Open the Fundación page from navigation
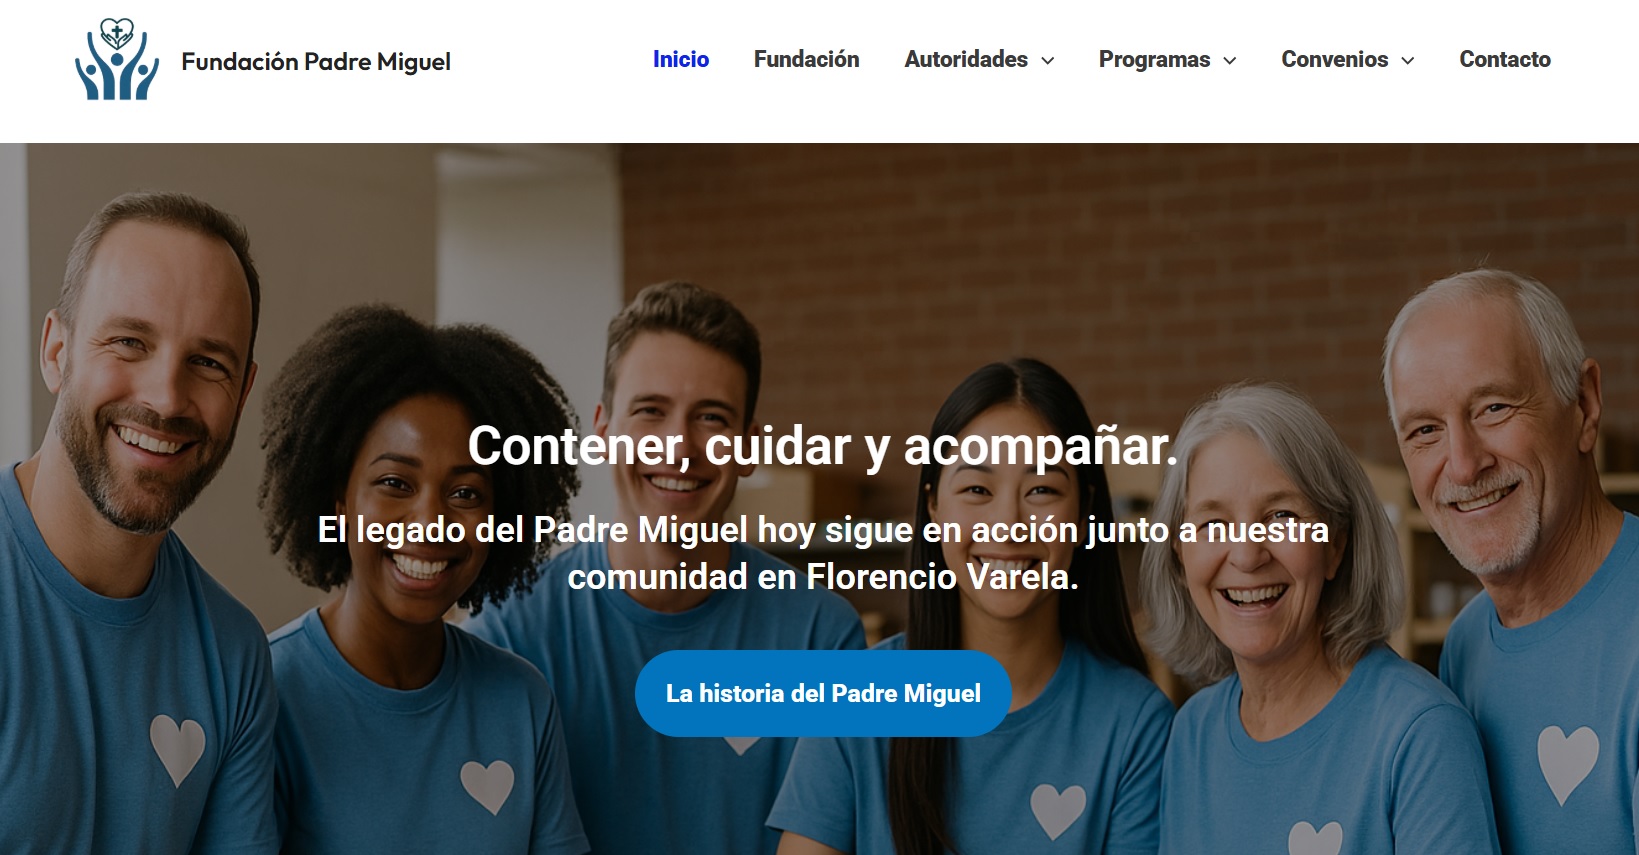 click(807, 60)
